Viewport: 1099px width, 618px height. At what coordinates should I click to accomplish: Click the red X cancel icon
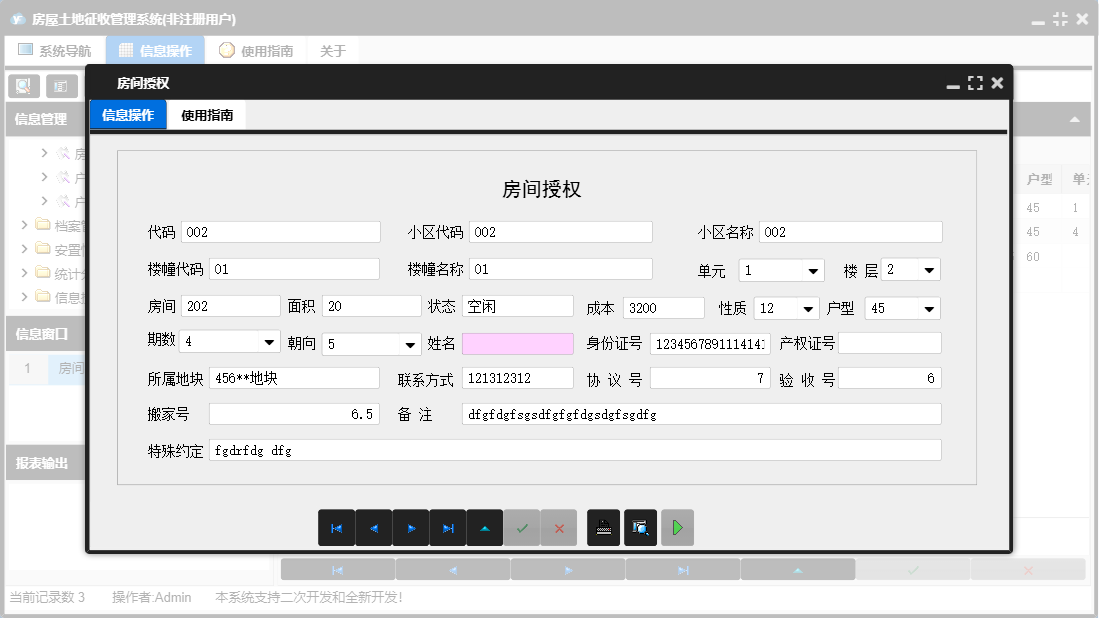coord(559,527)
